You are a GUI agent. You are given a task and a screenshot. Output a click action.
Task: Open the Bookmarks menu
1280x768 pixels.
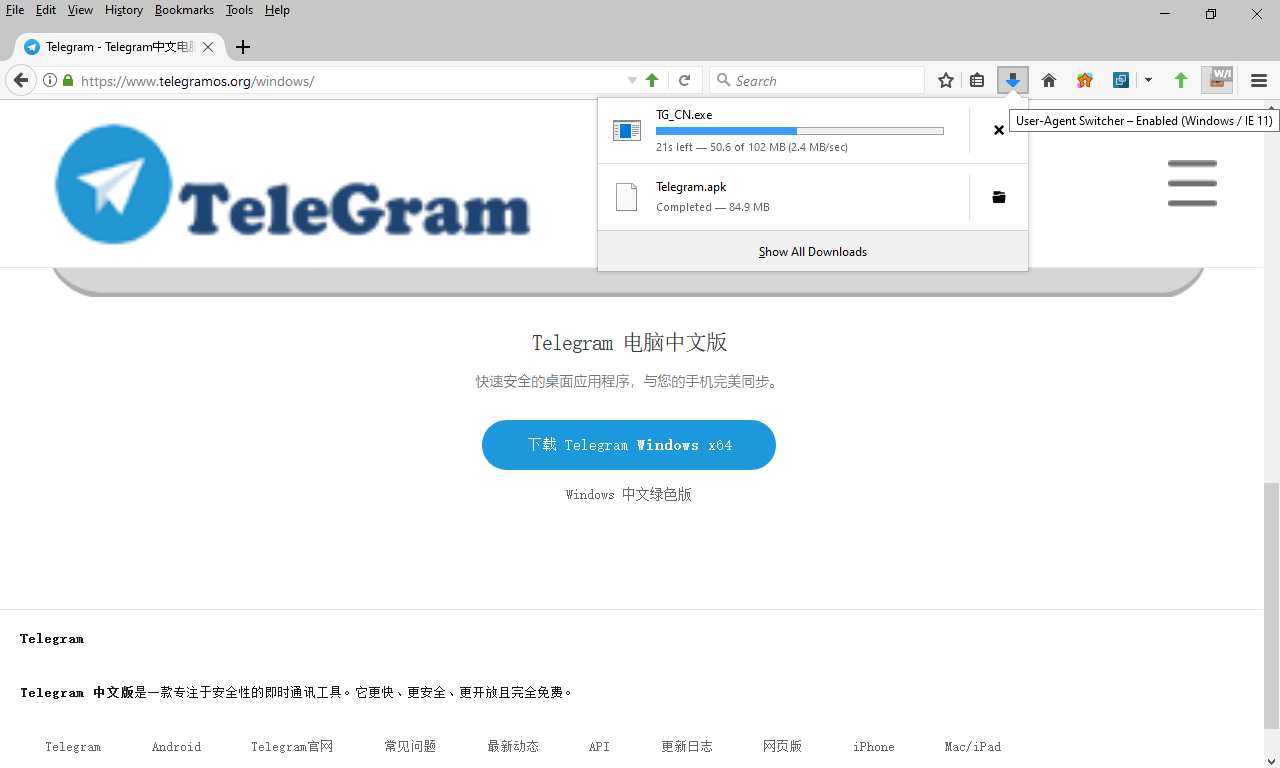[x=184, y=10]
